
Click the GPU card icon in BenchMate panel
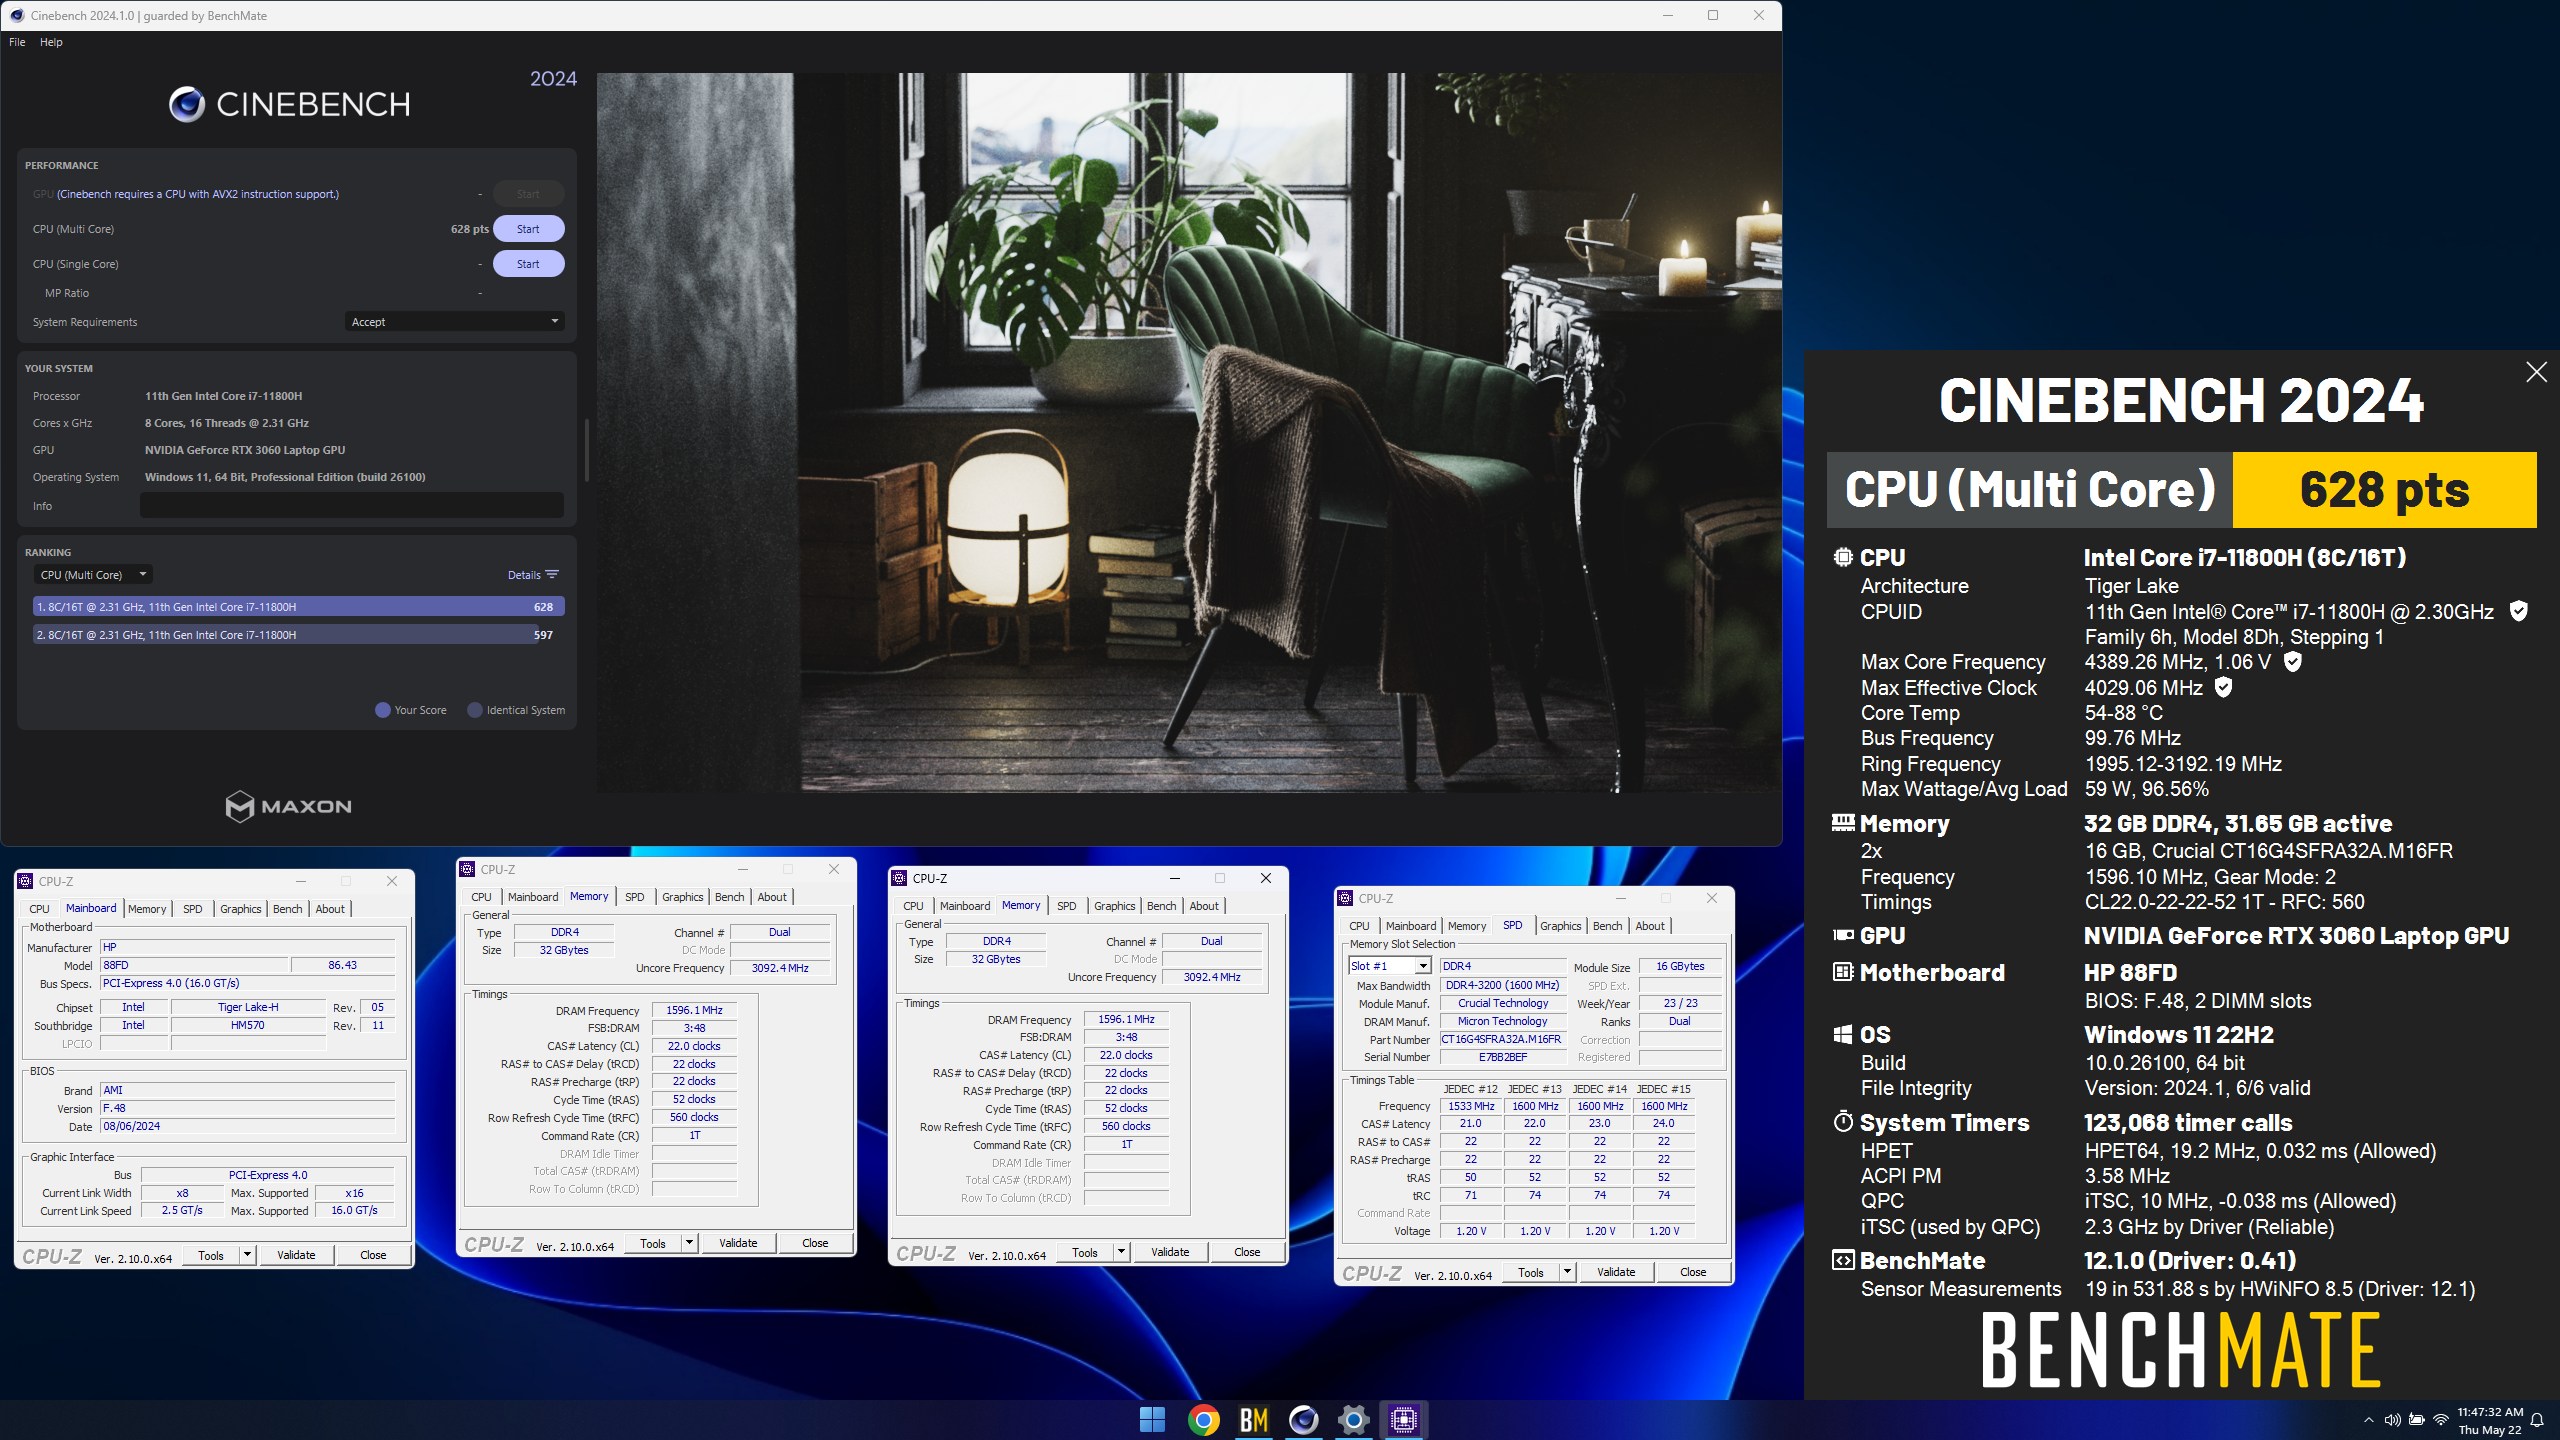click(x=1843, y=935)
